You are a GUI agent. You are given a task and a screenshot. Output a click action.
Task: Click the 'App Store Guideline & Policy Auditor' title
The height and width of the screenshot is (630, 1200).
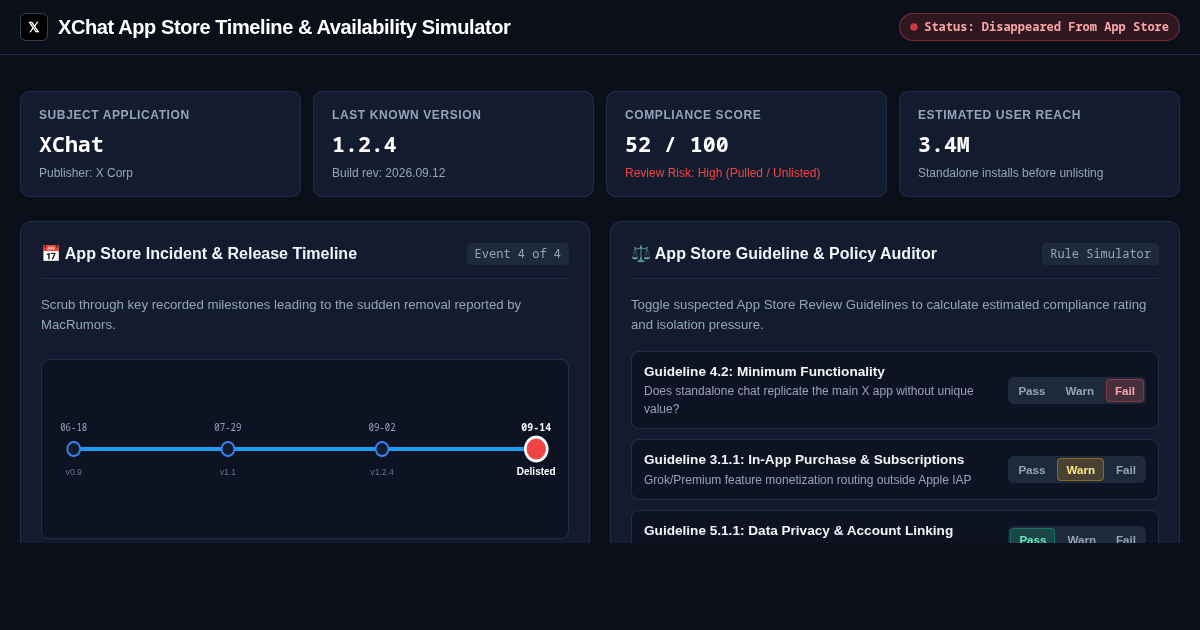pos(796,254)
